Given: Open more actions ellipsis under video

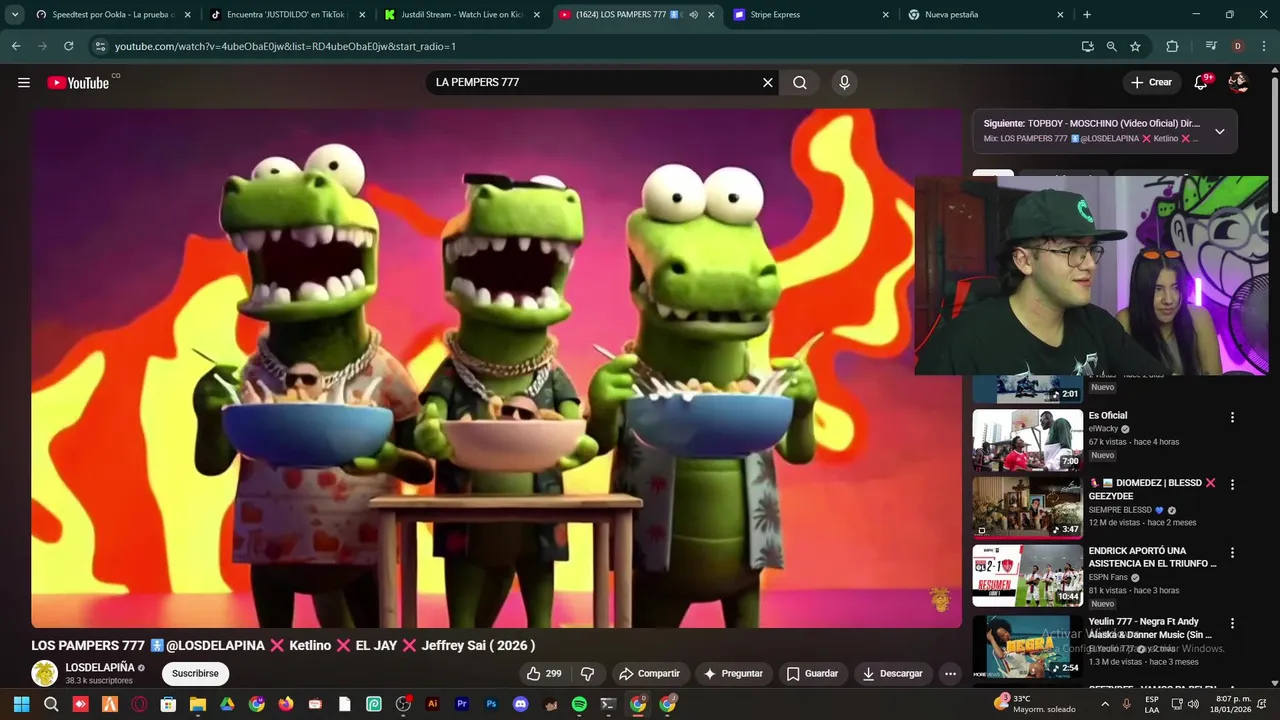Looking at the screenshot, I should tap(950, 674).
